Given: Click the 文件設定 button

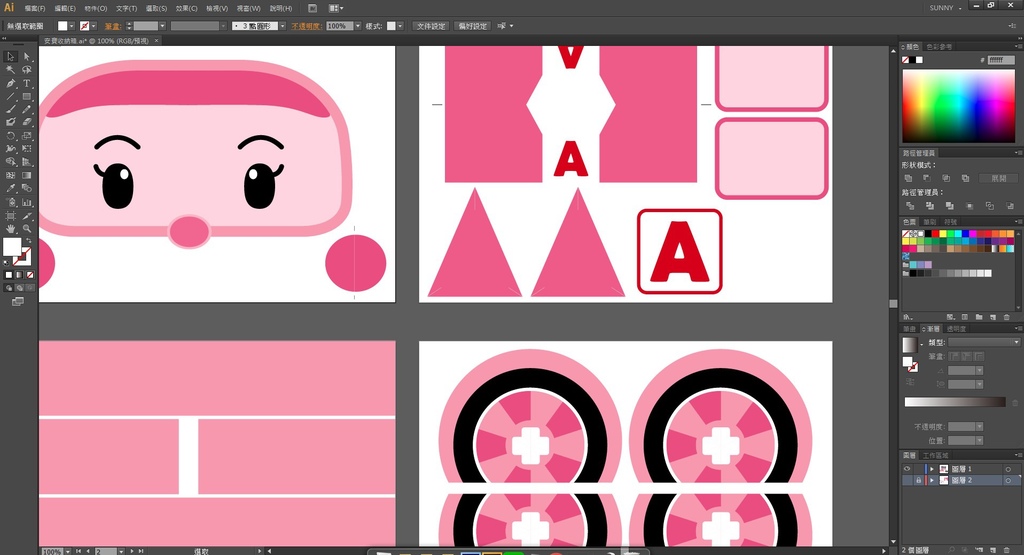Looking at the screenshot, I should click(x=430, y=26).
